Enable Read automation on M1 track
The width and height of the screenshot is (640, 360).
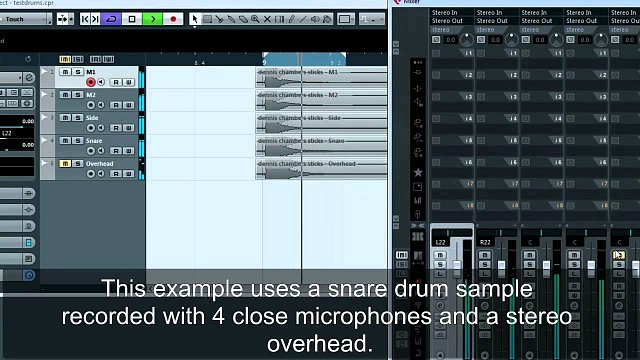[116, 82]
